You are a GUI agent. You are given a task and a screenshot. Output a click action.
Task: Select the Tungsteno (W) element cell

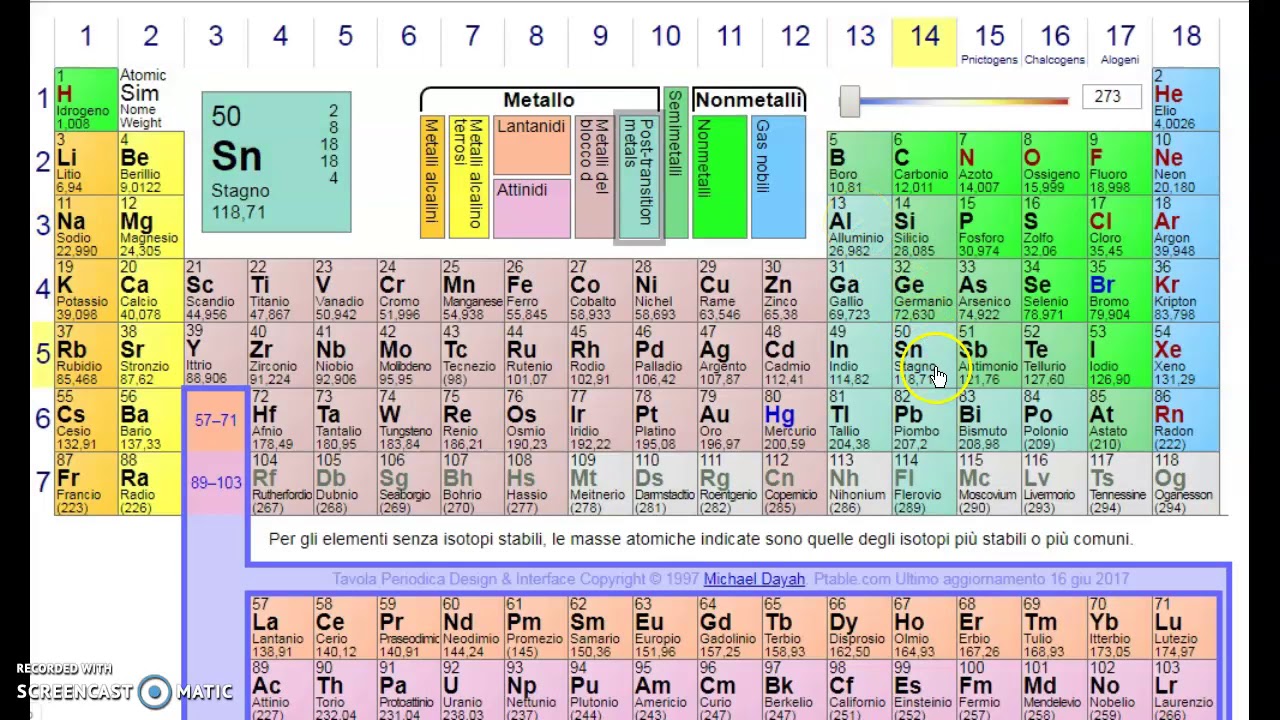[x=407, y=420]
